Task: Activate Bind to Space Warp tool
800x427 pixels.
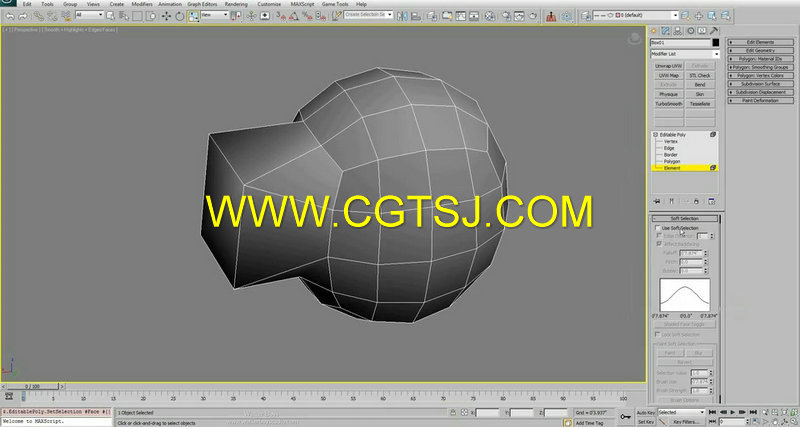Action: click(x=66, y=16)
